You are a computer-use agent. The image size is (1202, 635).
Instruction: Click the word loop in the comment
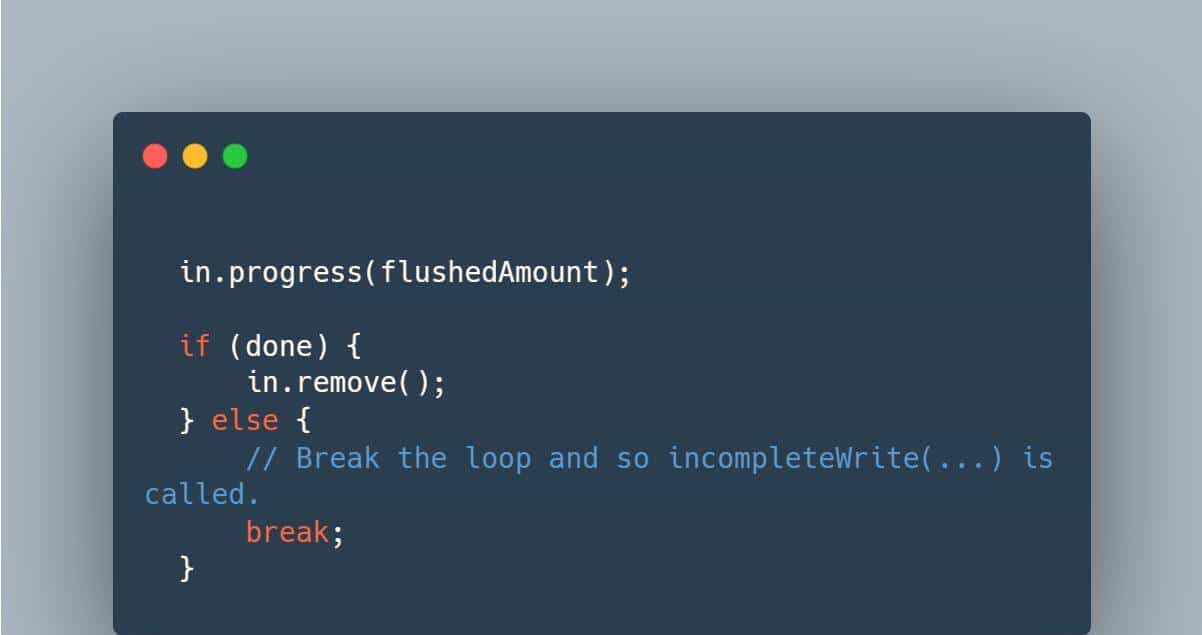[x=497, y=458]
